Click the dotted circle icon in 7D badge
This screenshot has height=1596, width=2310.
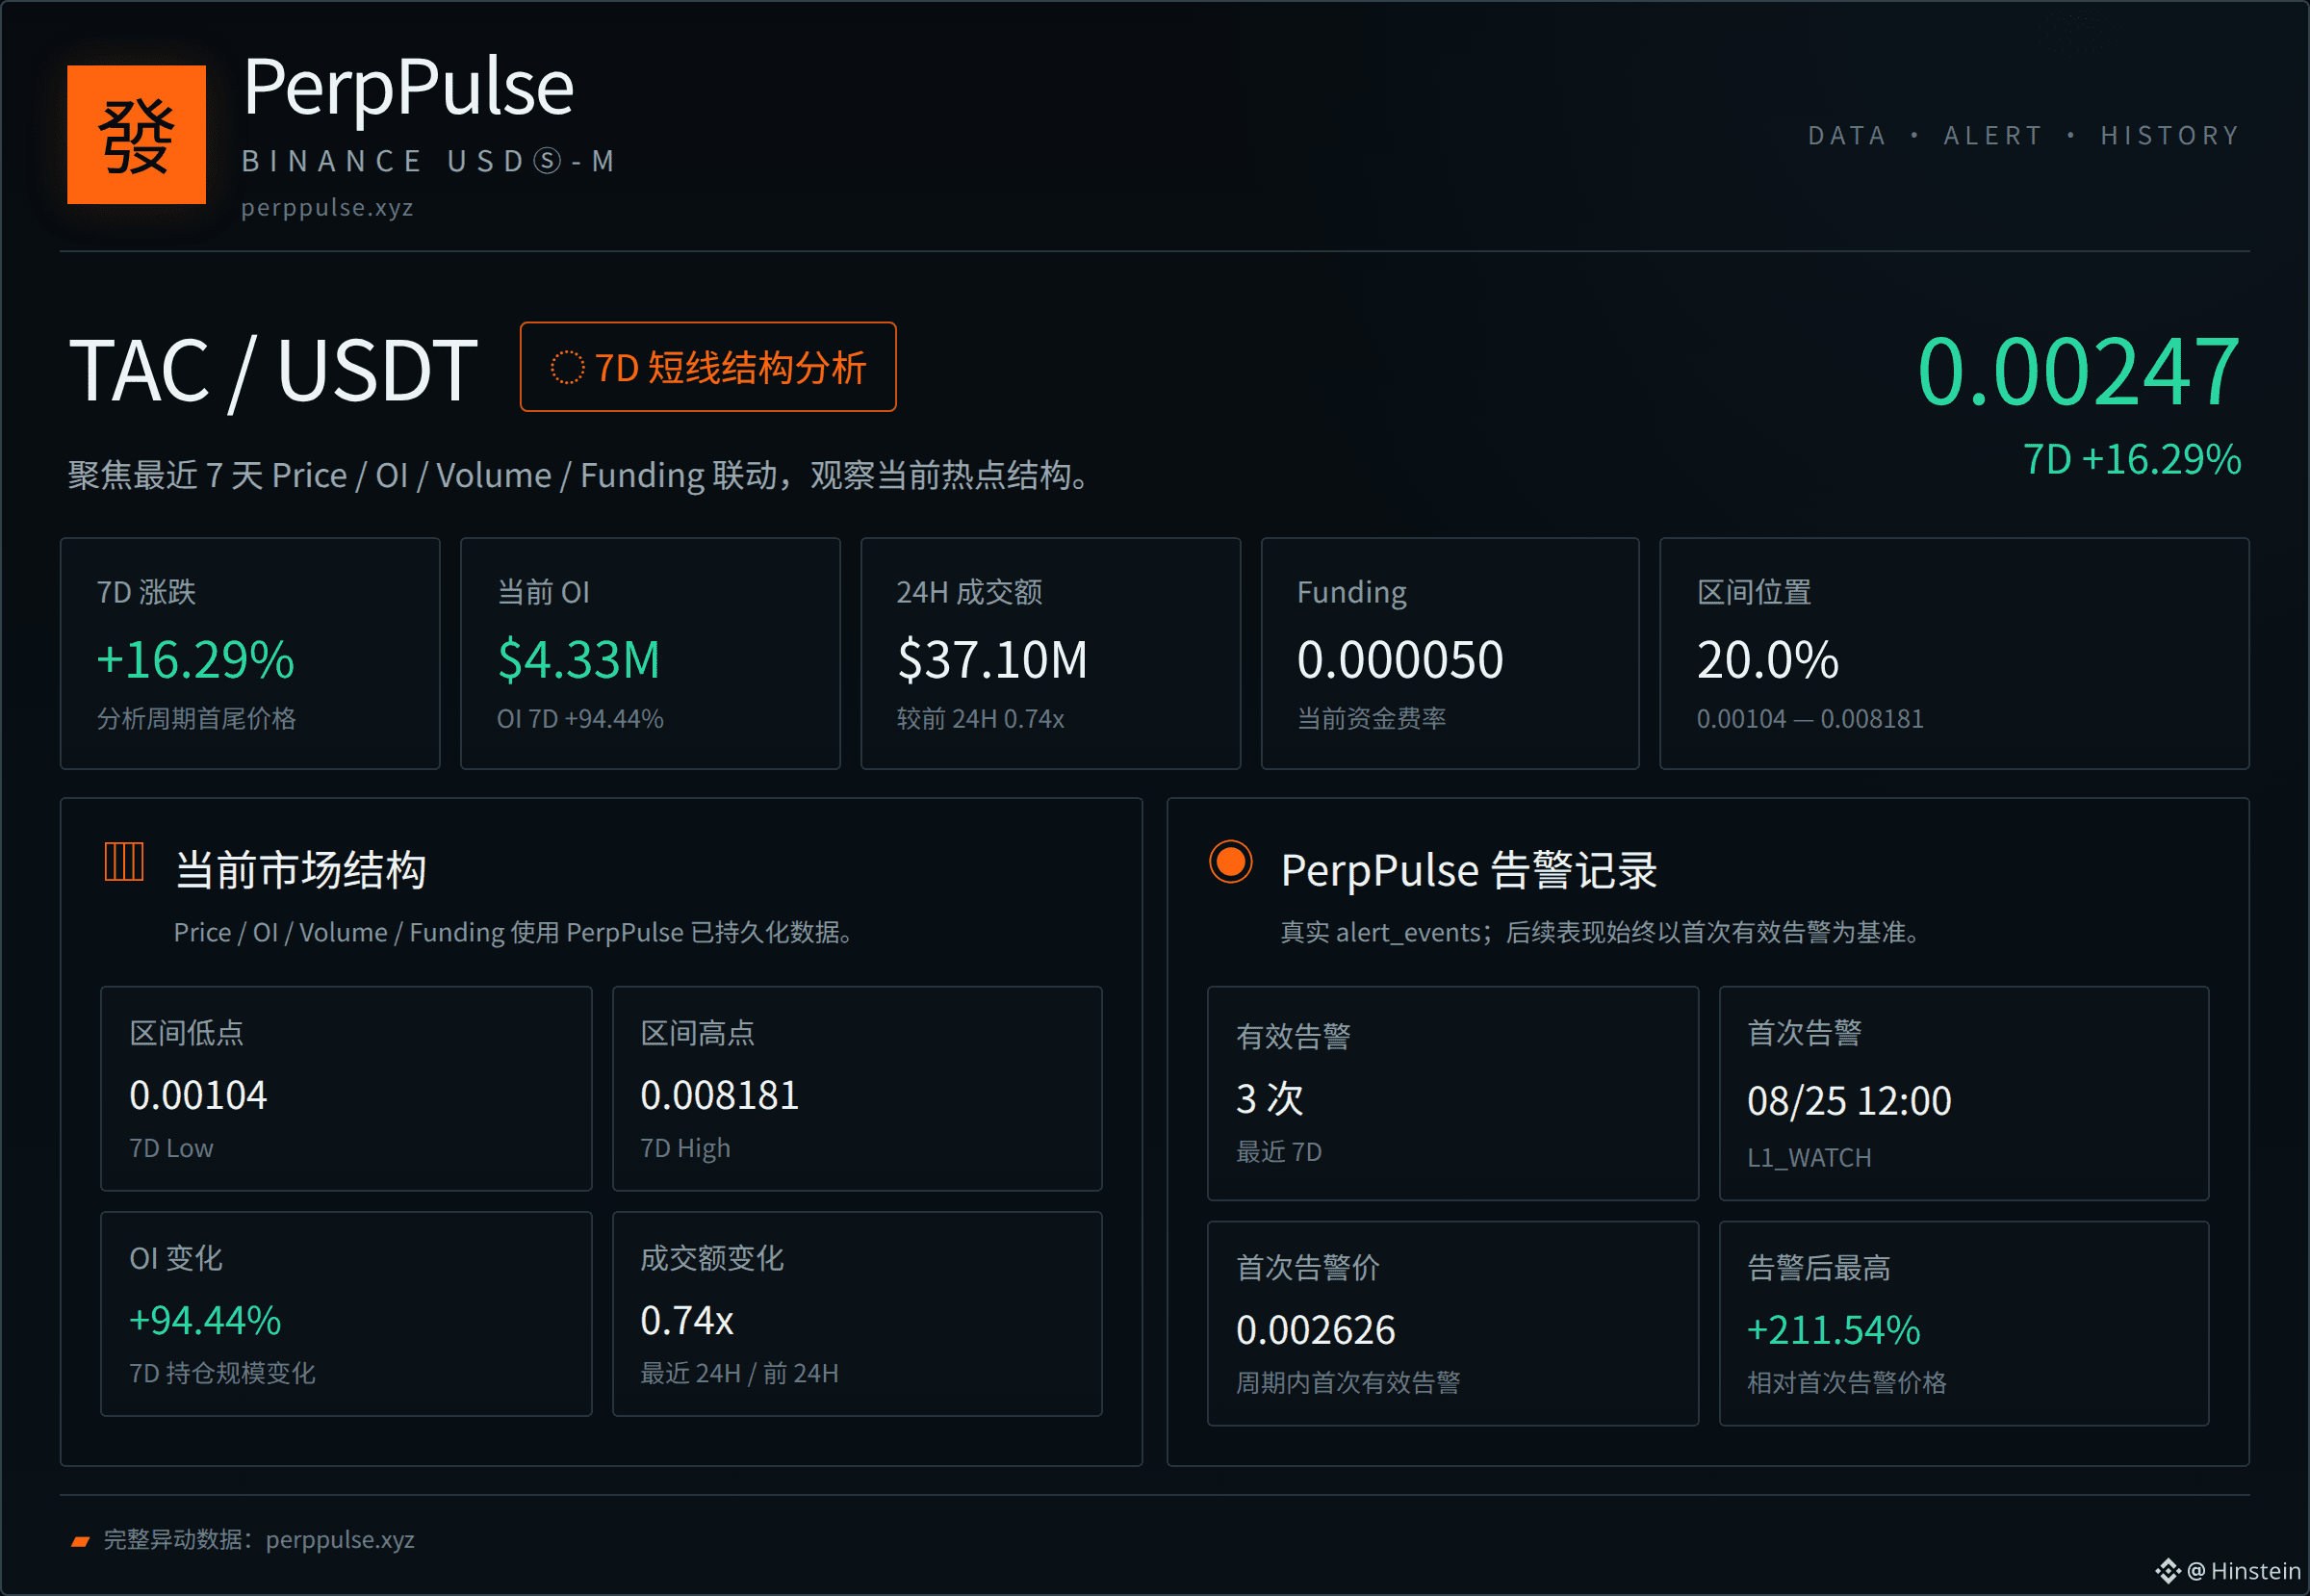pos(567,367)
